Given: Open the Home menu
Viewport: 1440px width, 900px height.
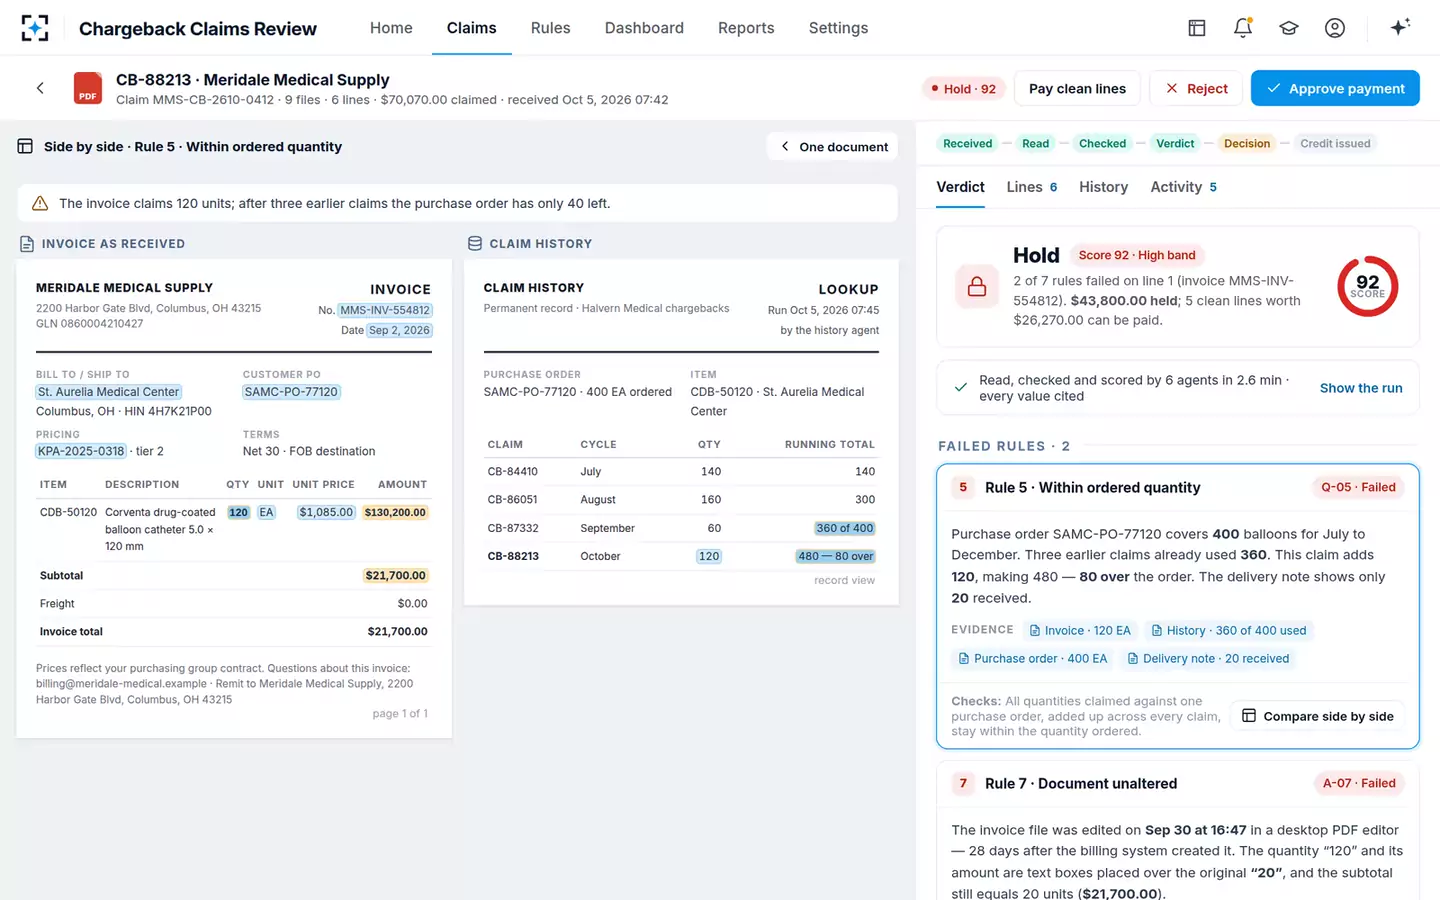Looking at the screenshot, I should [391, 28].
